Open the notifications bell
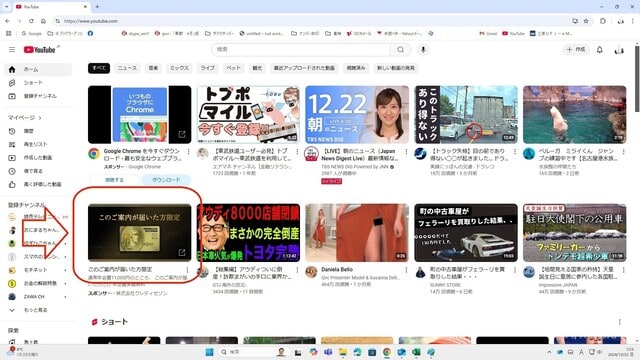The height and width of the screenshot is (360, 640). (600, 50)
